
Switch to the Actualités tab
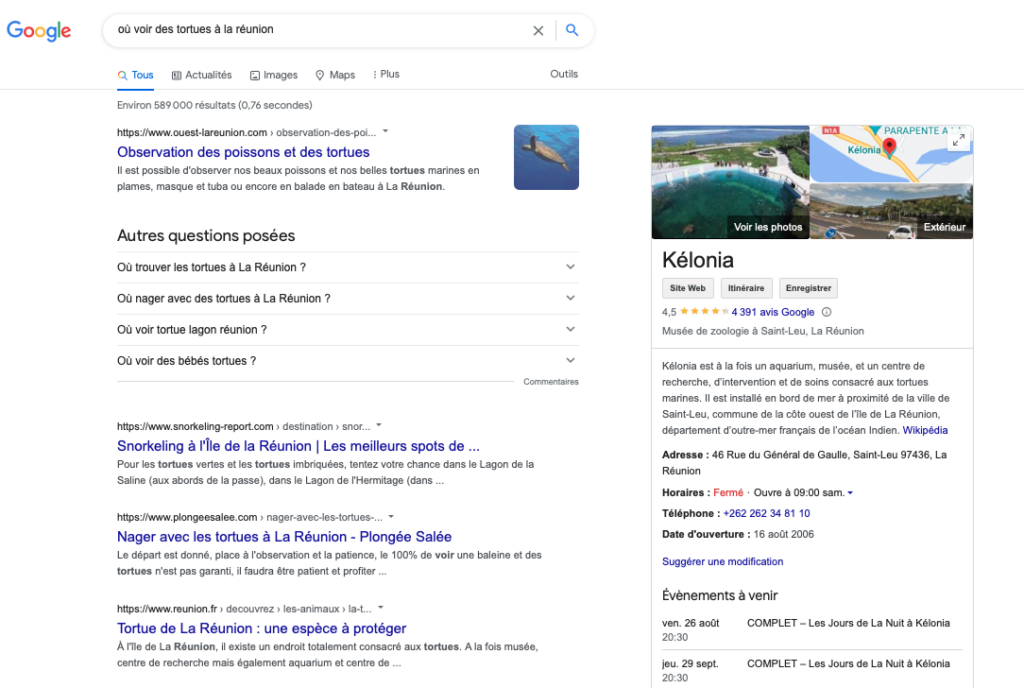coord(202,75)
